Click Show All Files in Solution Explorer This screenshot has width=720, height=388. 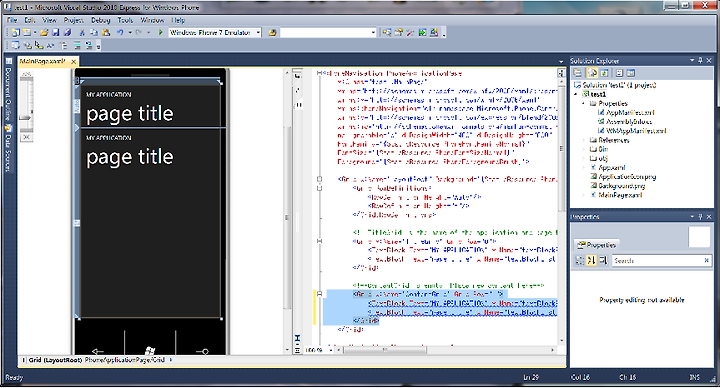tap(592, 73)
